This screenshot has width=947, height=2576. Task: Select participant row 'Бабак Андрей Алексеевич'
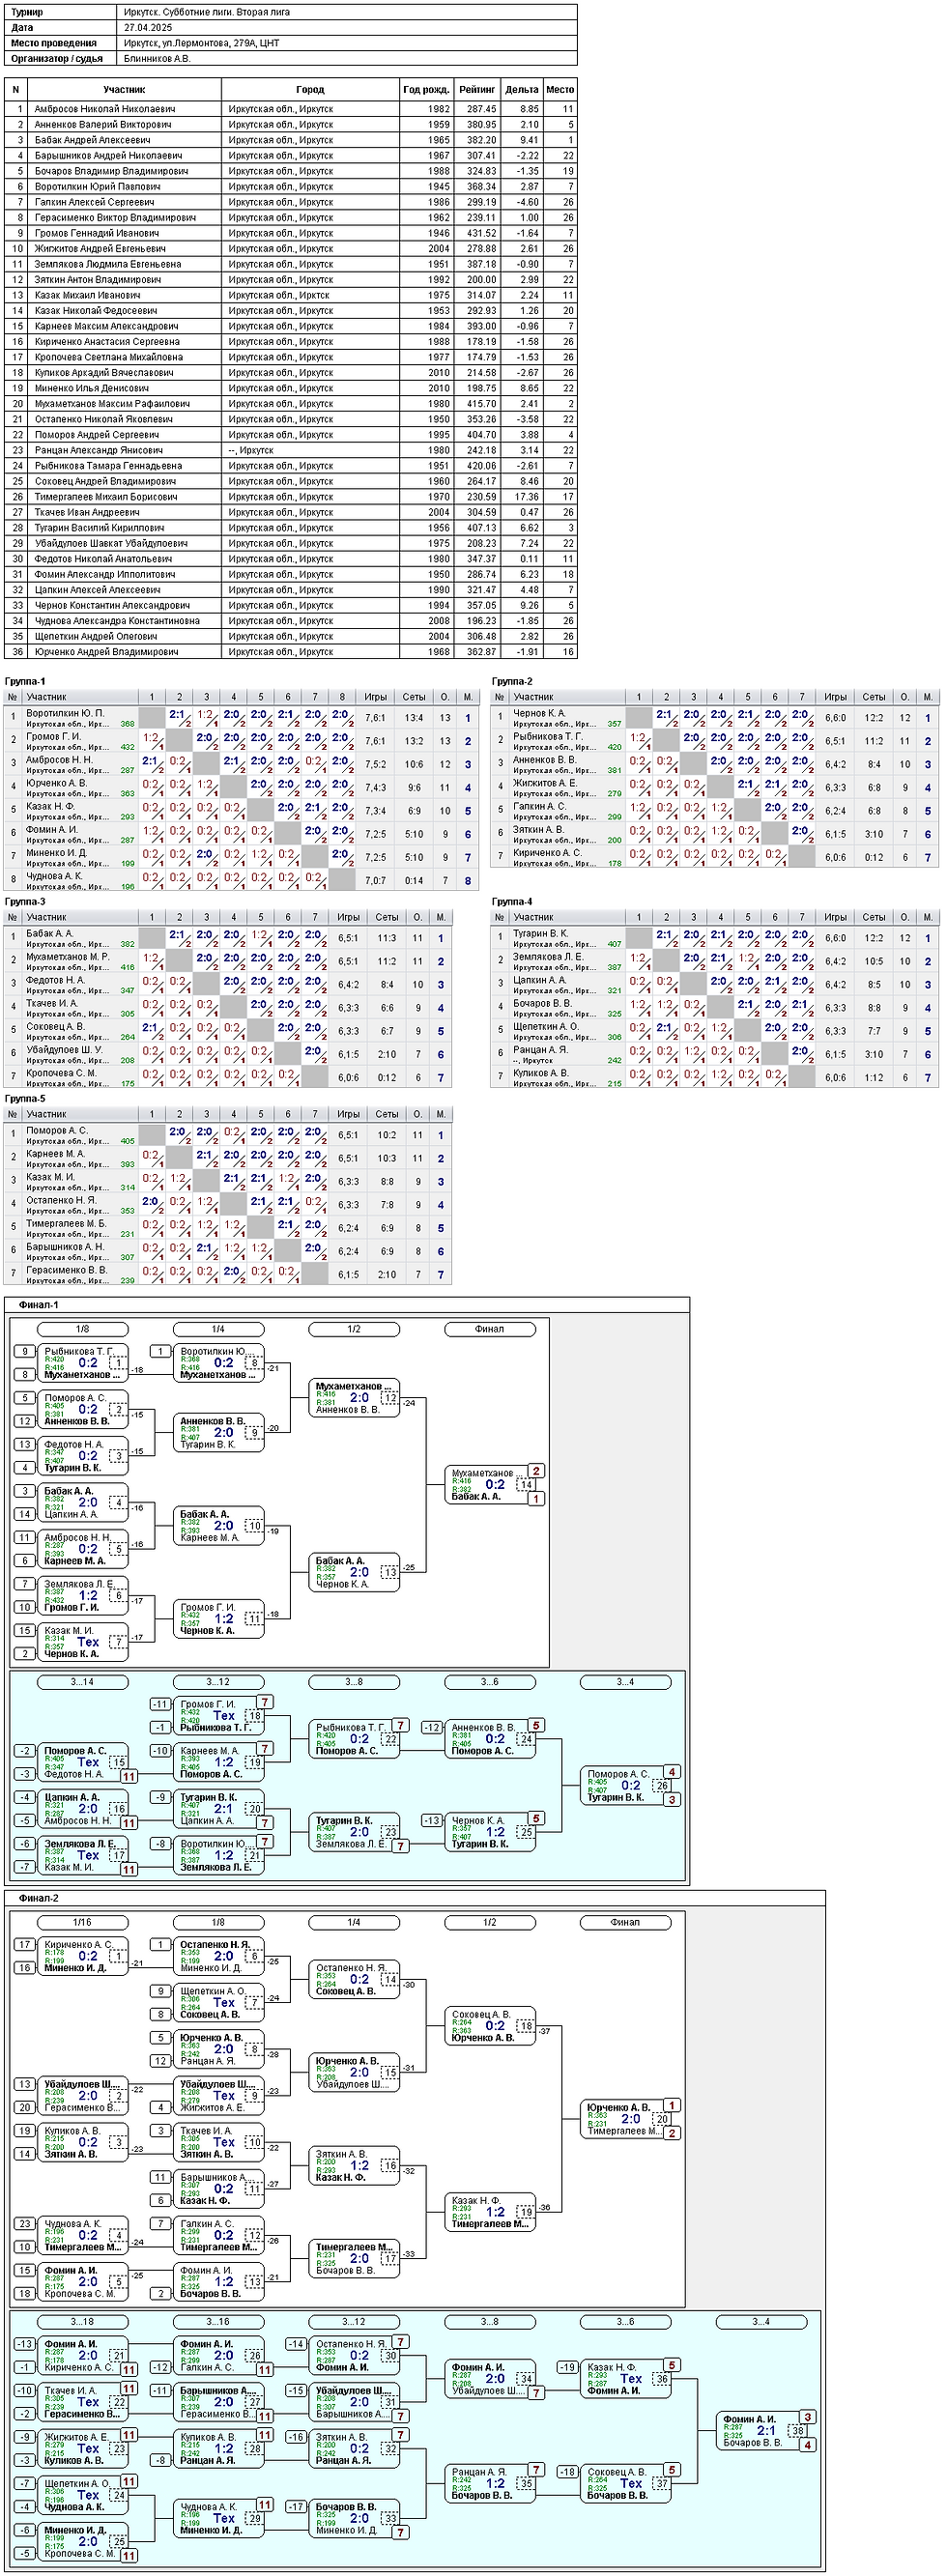(x=291, y=140)
